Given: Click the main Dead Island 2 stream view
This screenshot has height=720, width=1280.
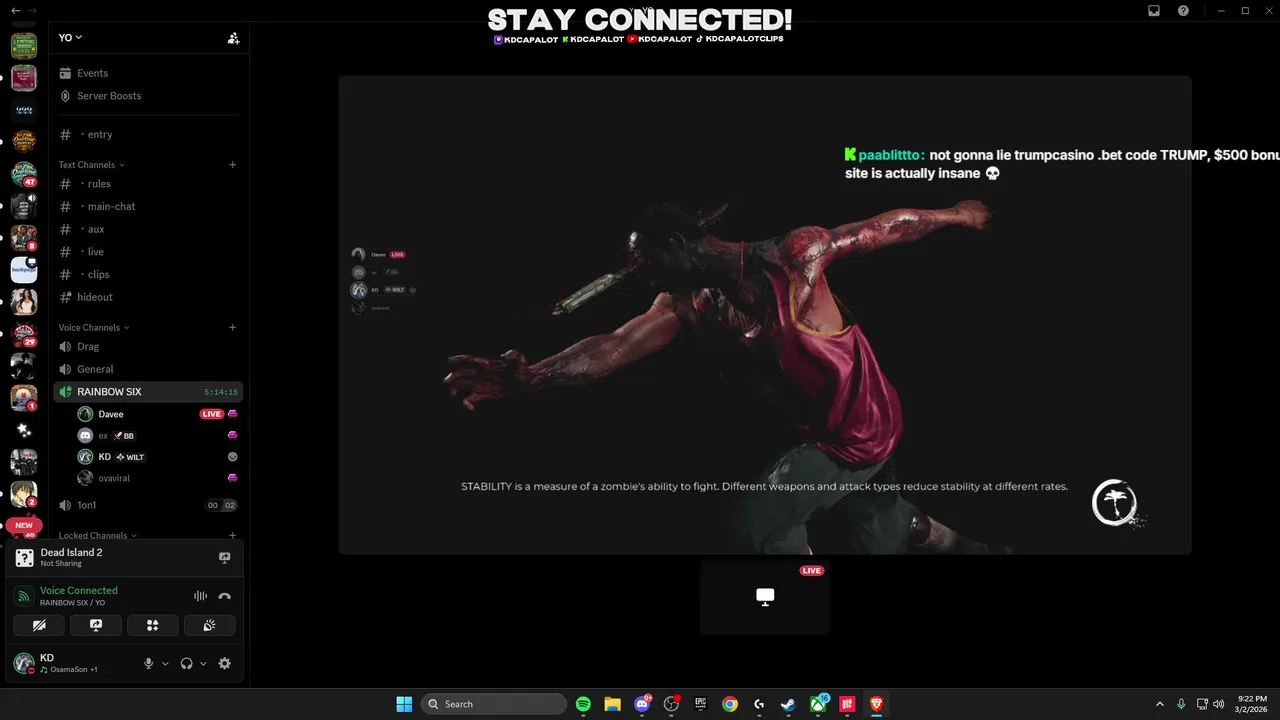Looking at the screenshot, I should click(x=765, y=315).
